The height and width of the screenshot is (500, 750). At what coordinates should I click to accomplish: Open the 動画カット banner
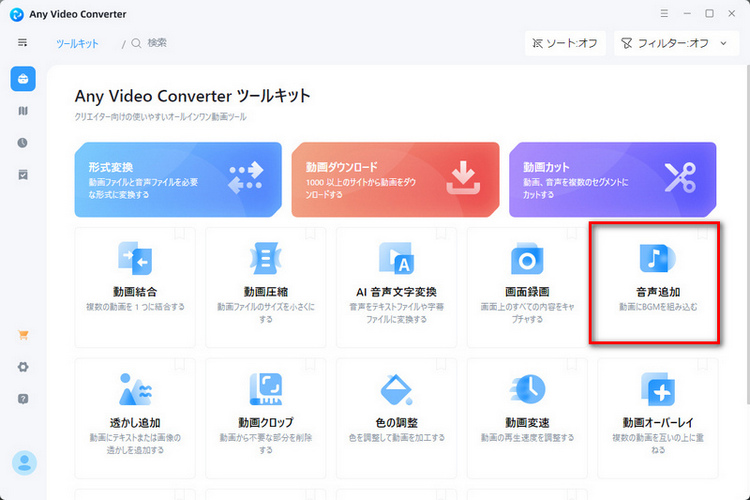point(613,179)
